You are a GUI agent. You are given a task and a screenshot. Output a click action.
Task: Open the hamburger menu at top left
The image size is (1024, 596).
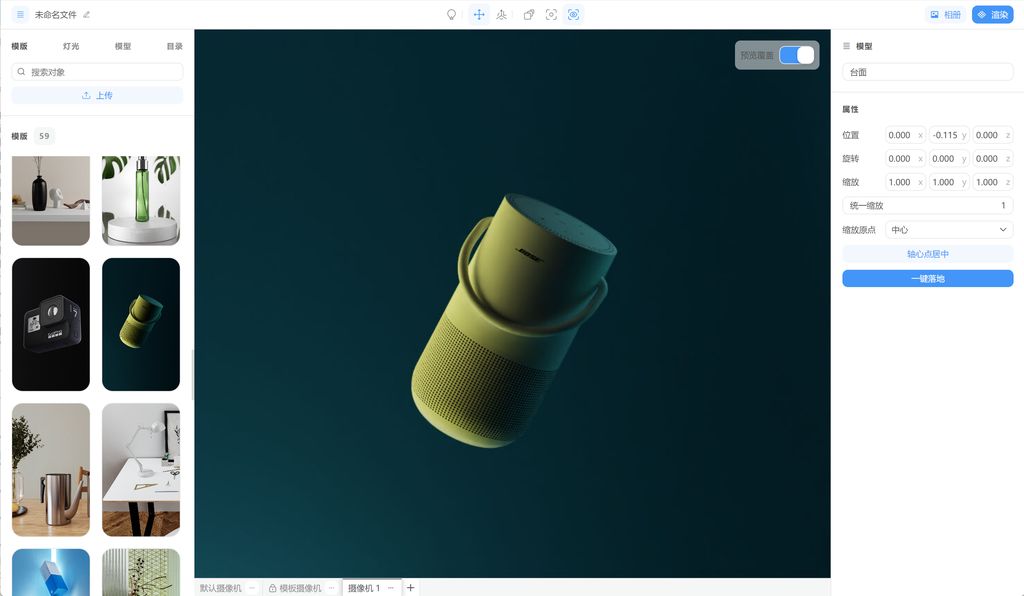pos(20,15)
